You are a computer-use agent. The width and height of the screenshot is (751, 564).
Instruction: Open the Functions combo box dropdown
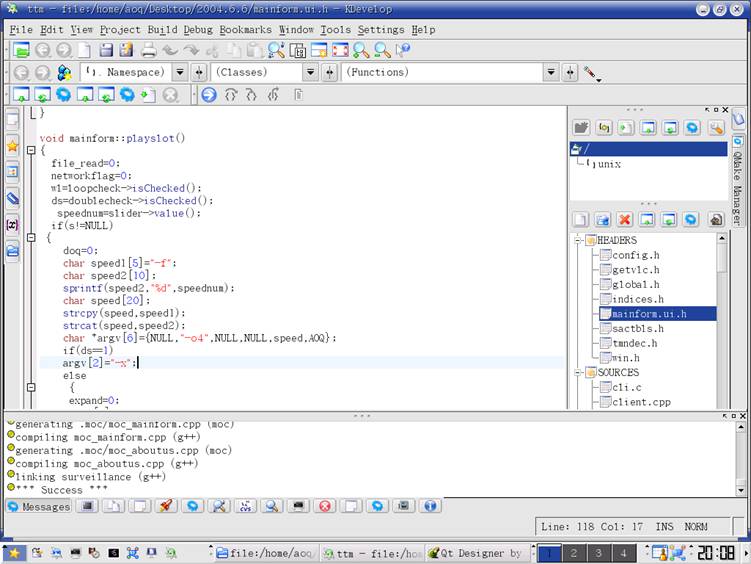(551, 72)
